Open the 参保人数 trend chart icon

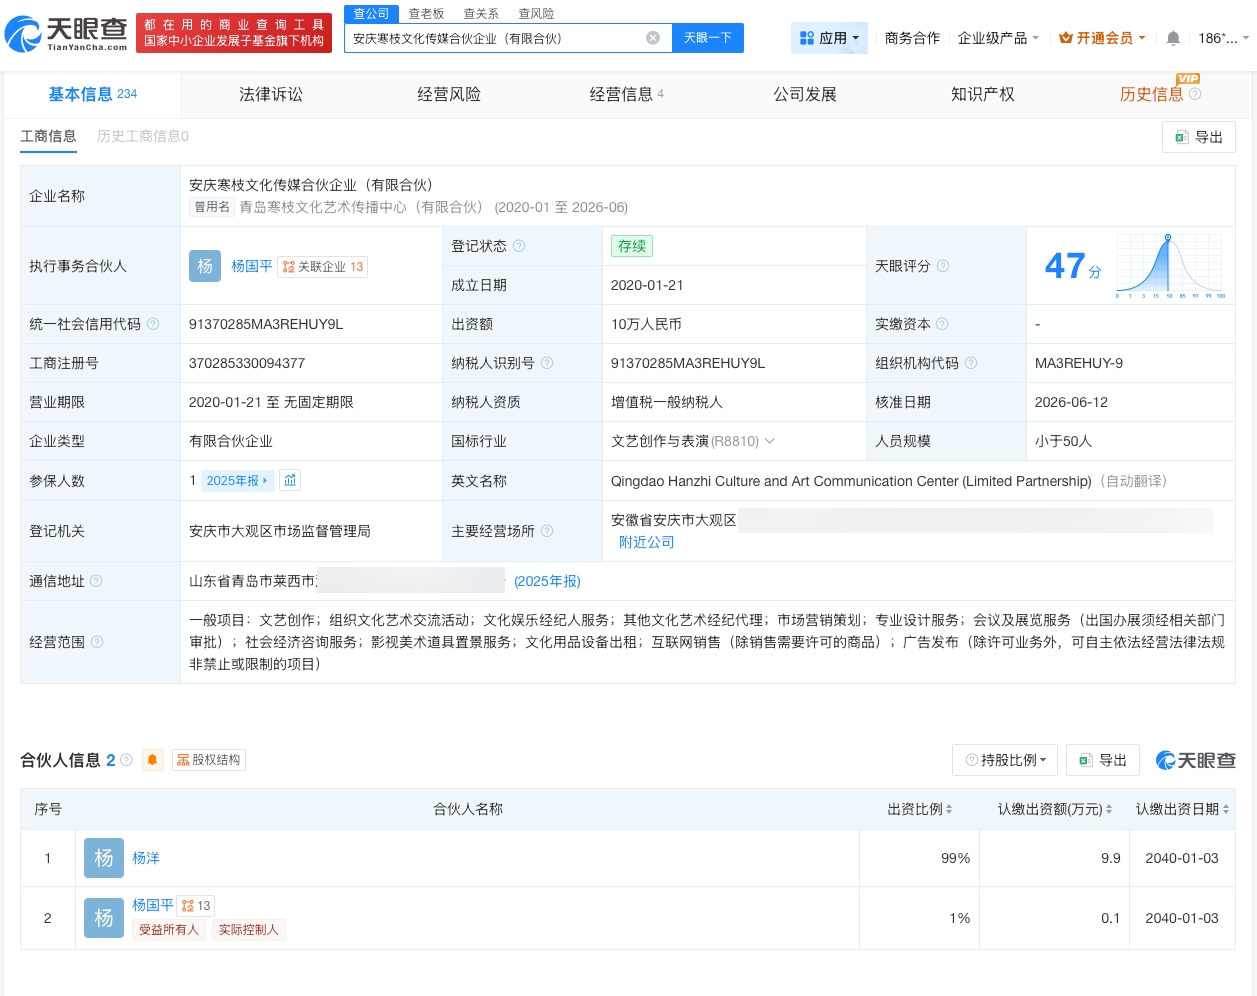pos(290,481)
